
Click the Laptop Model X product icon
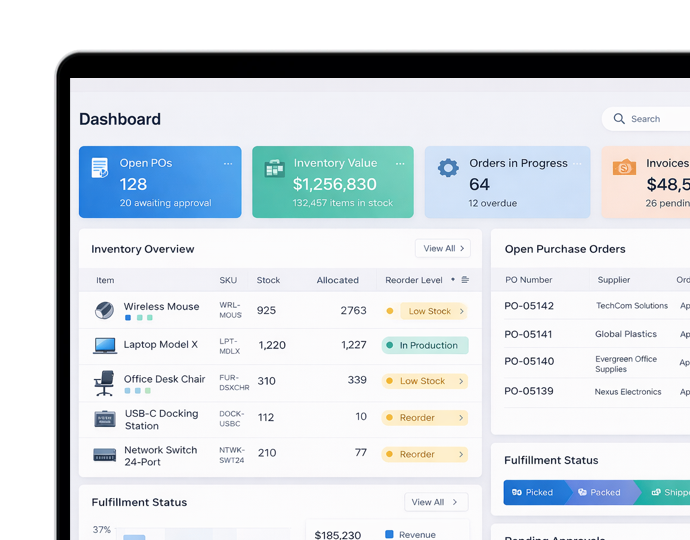click(105, 345)
